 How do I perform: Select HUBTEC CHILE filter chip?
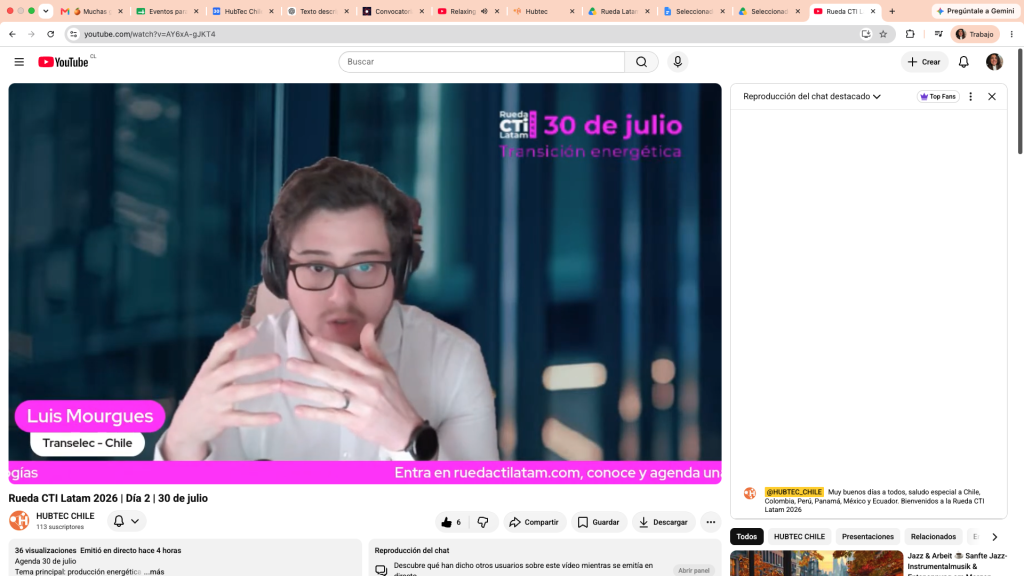pyautogui.click(x=799, y=537)
